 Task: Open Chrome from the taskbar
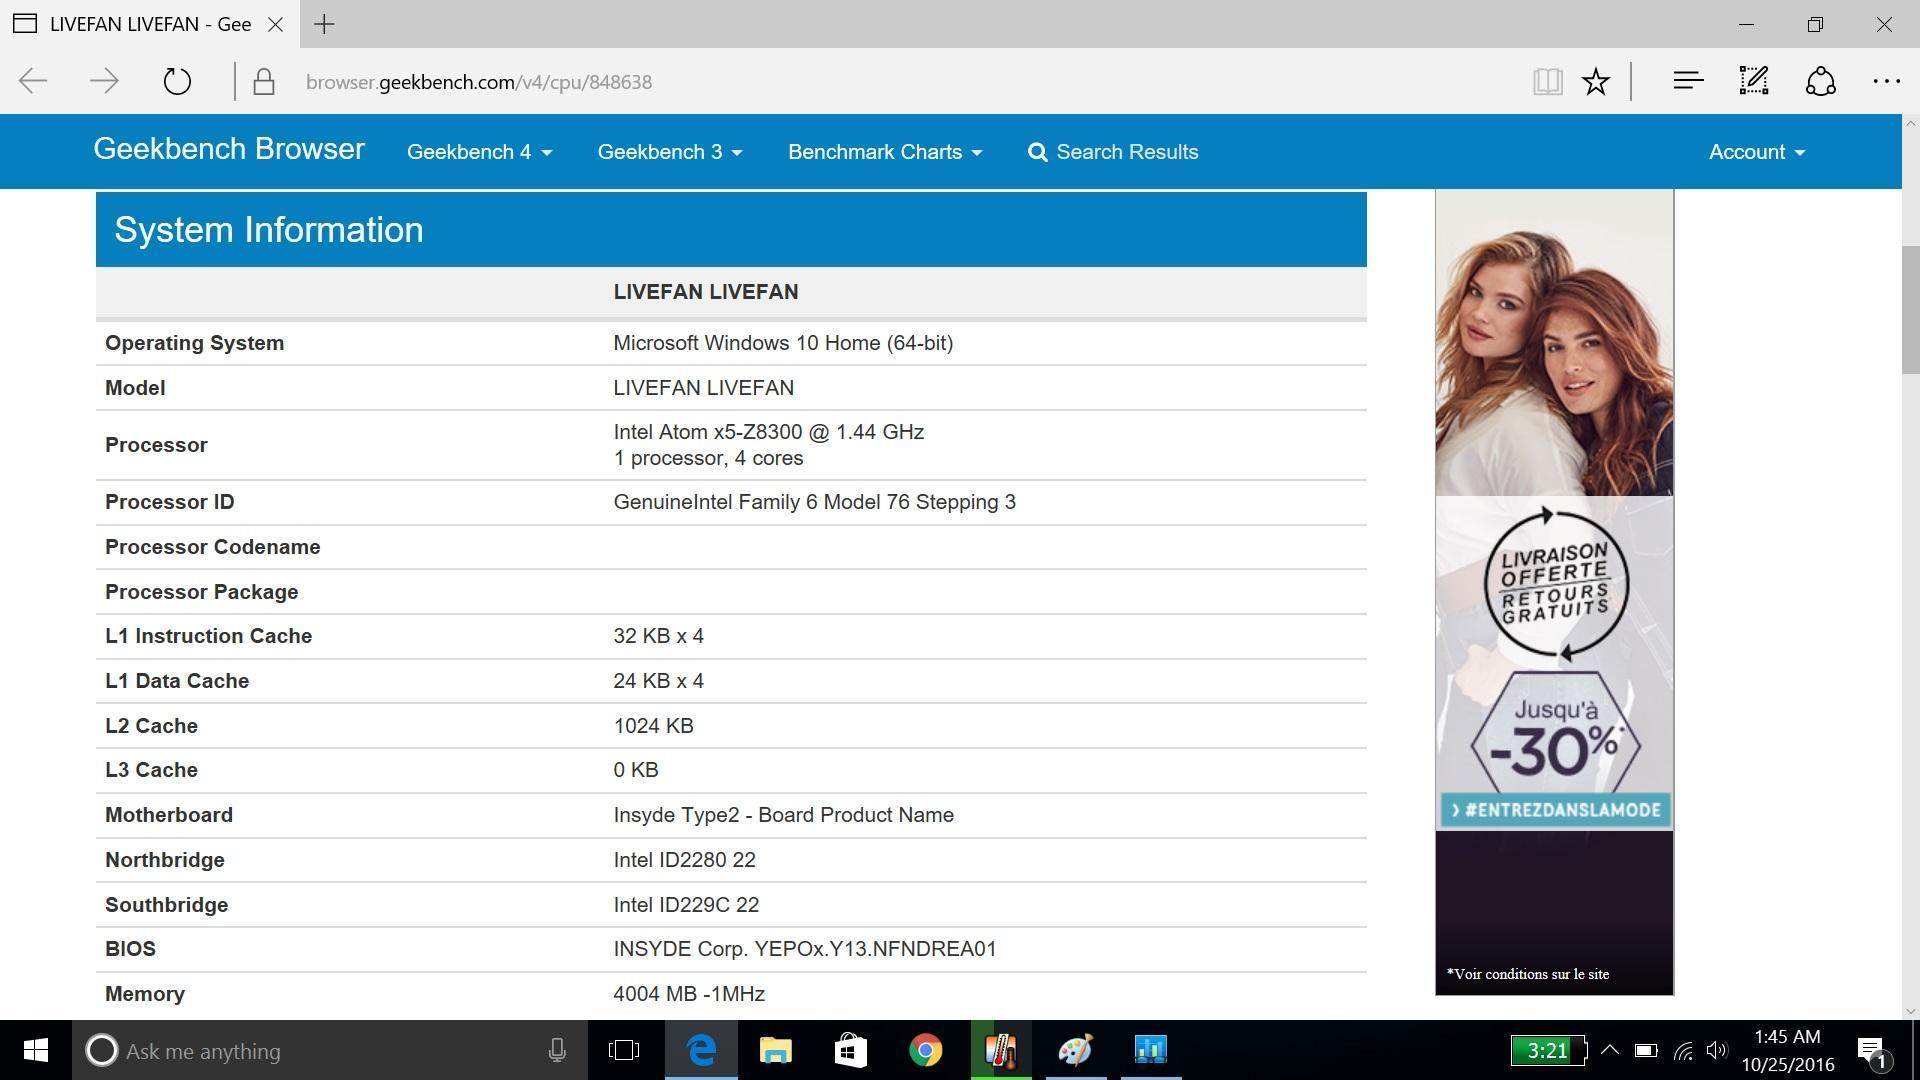(x=925, y=1051)
